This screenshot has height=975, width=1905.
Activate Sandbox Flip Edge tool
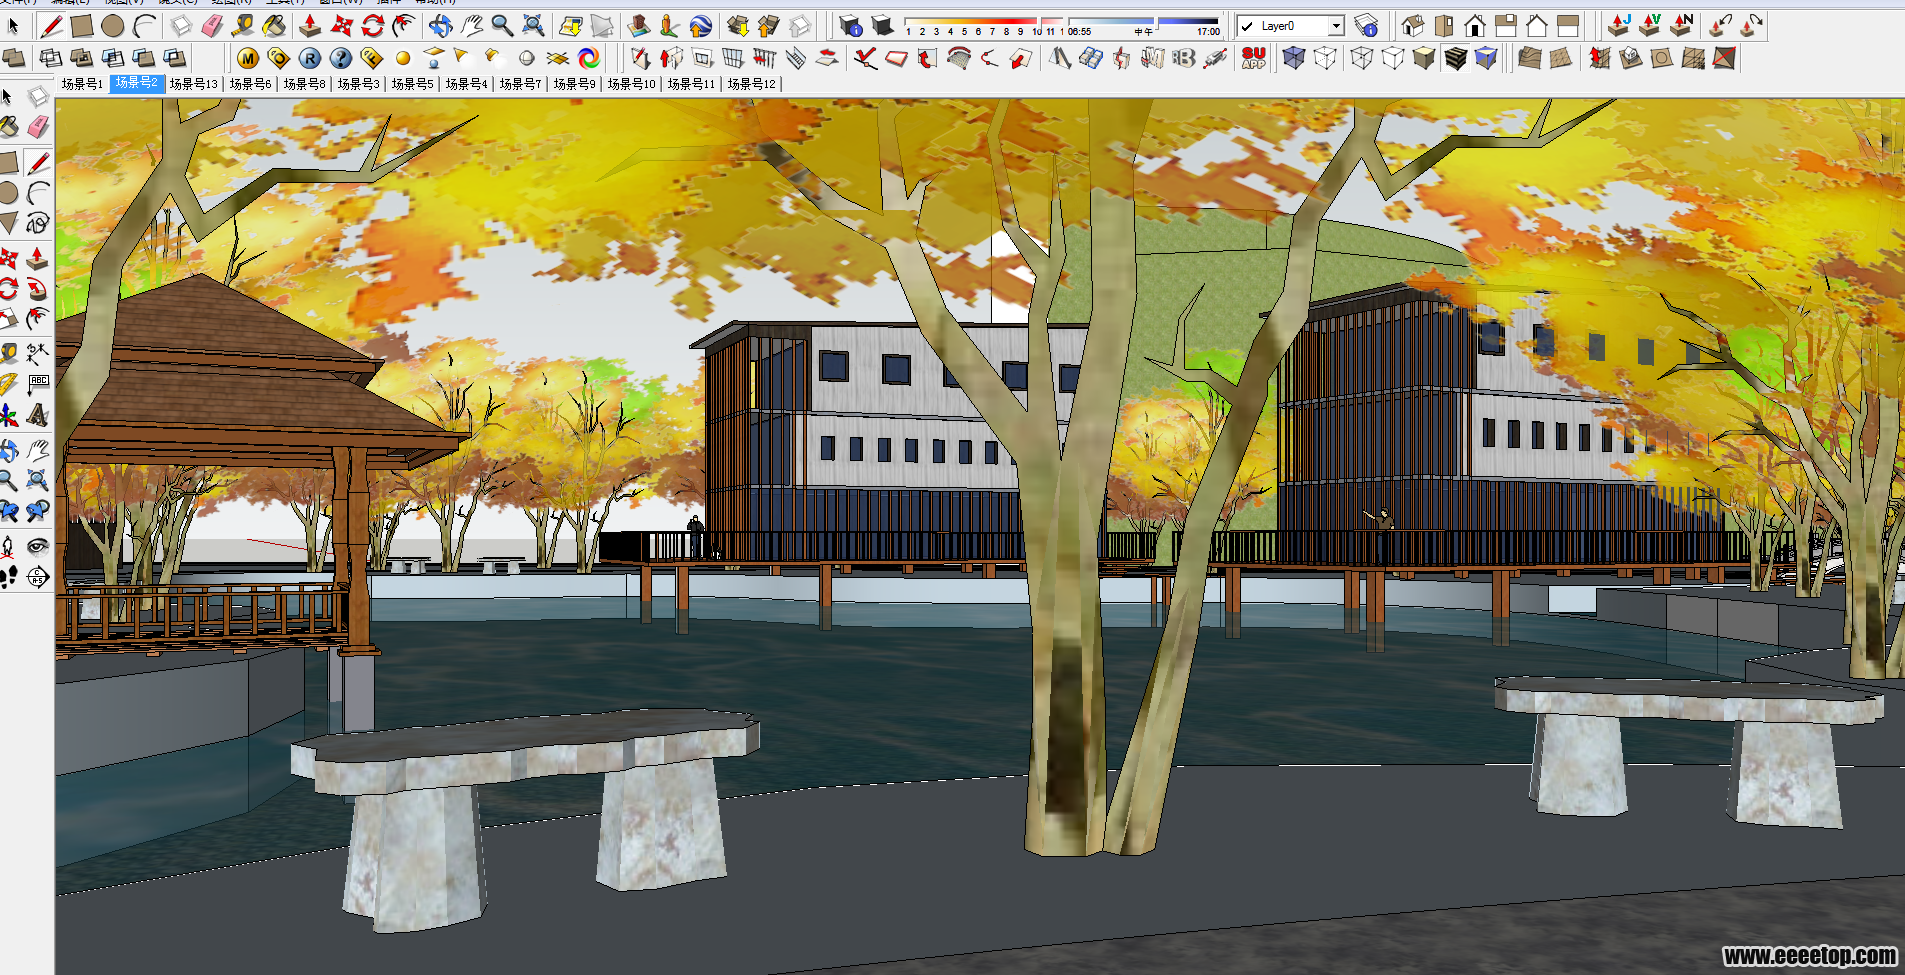click(1724, 58)
